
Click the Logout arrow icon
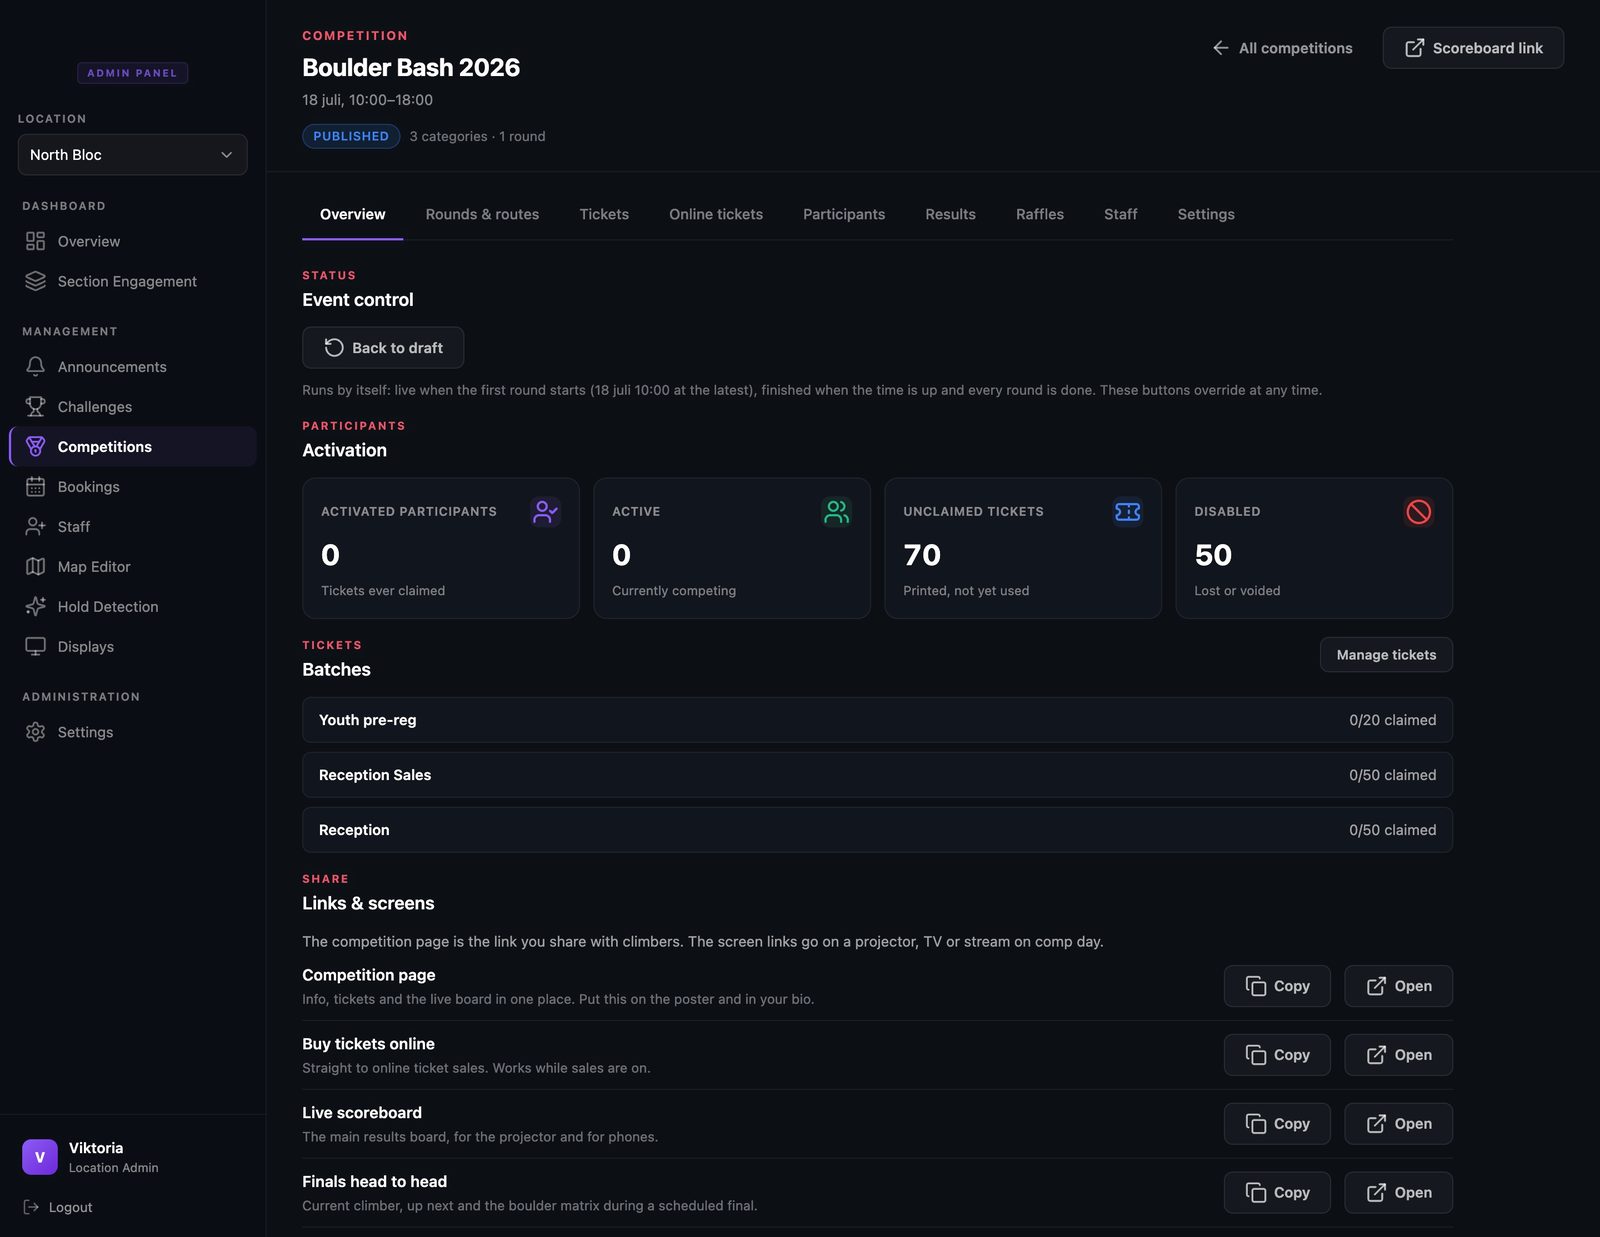pos(31,1207)
